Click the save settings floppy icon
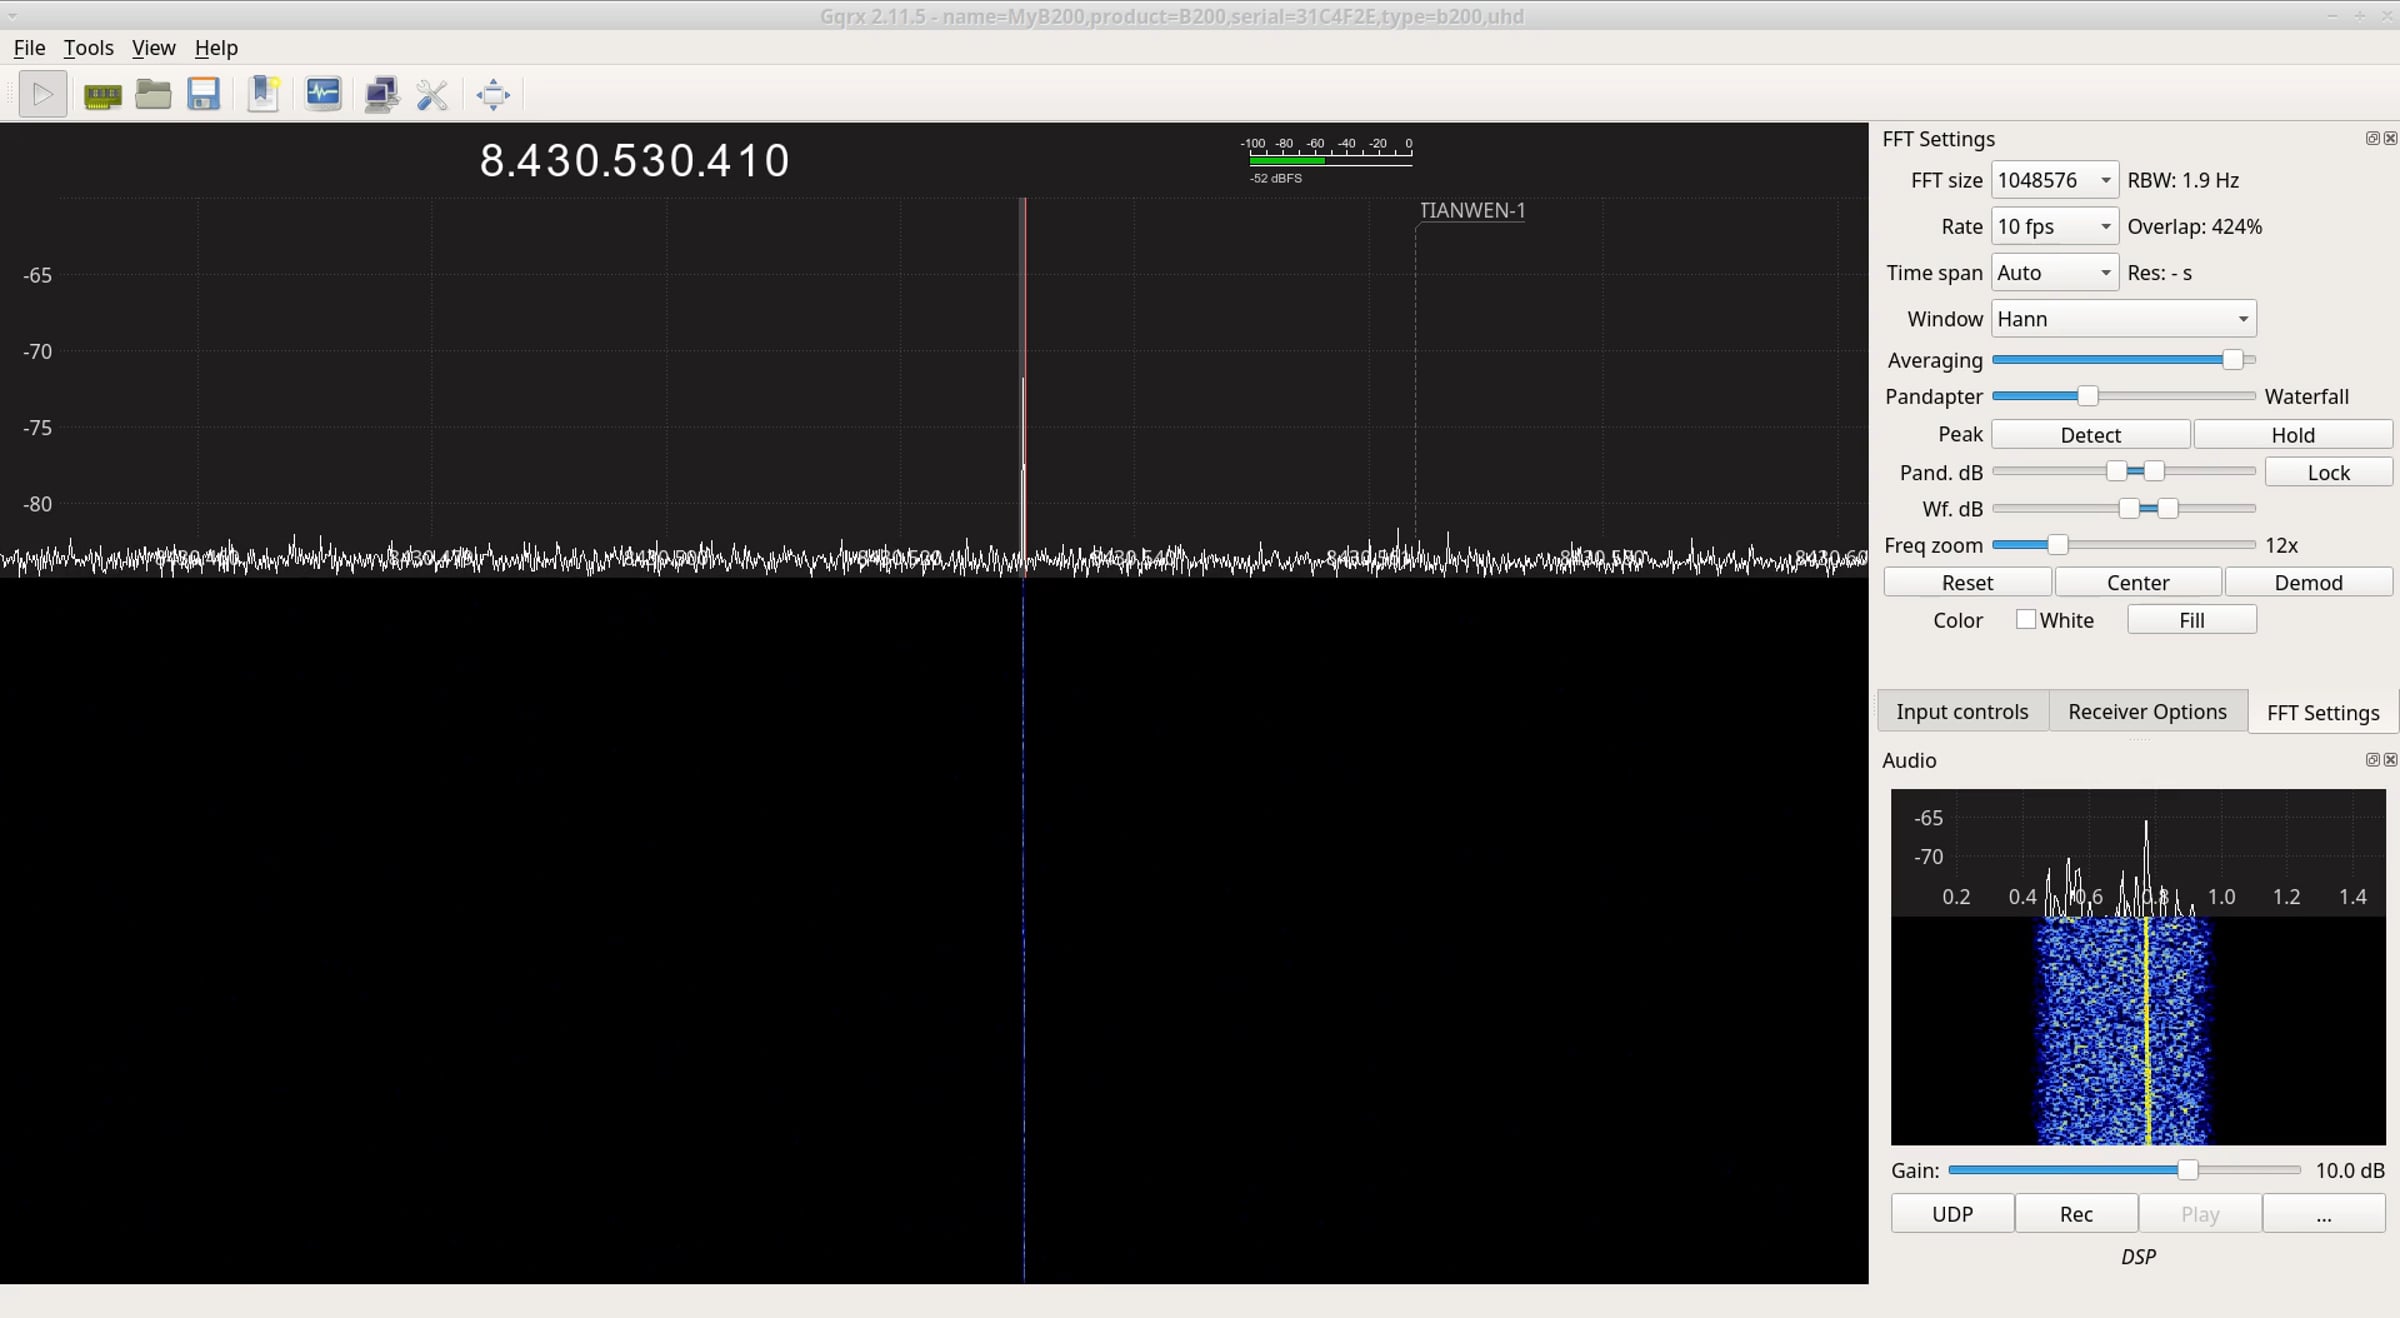2400x1318 pixels. [x=204, y=95]
